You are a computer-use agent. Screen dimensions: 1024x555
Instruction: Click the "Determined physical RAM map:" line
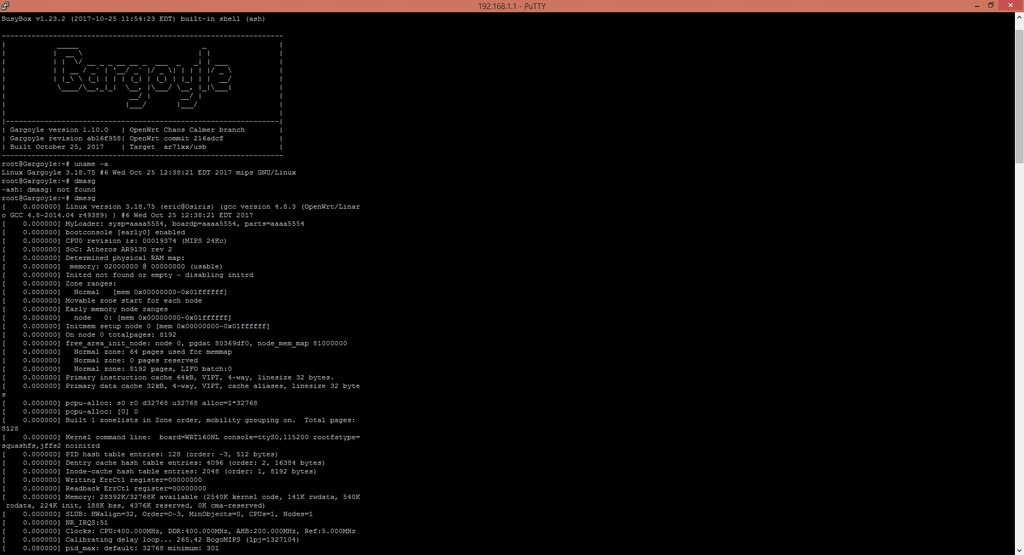[93, 257]
